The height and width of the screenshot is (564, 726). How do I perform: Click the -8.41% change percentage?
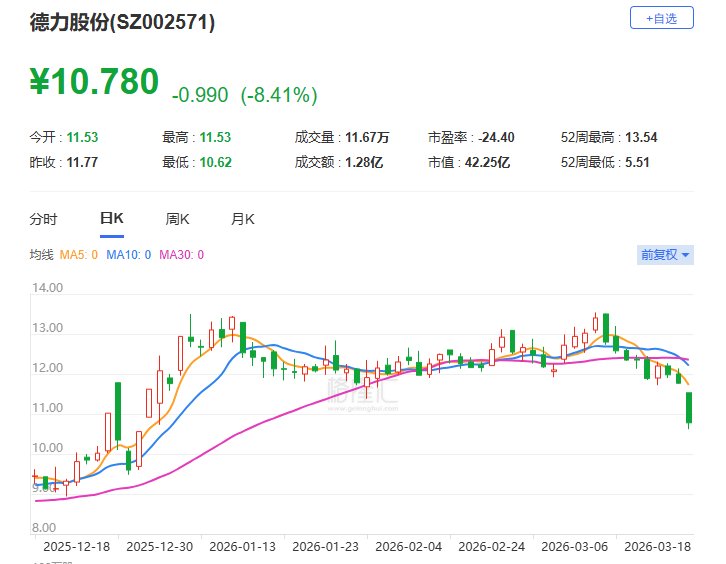[279, 95]
